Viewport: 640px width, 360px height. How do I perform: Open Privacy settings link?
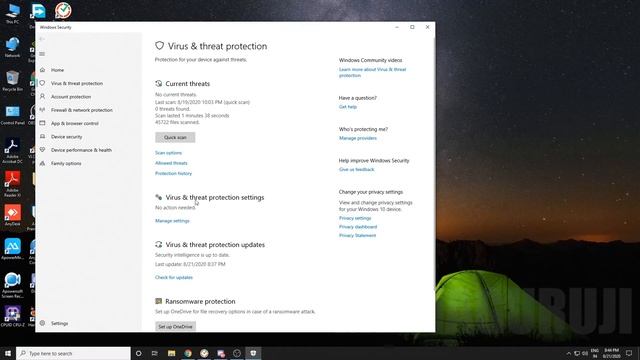click(355, 218)
